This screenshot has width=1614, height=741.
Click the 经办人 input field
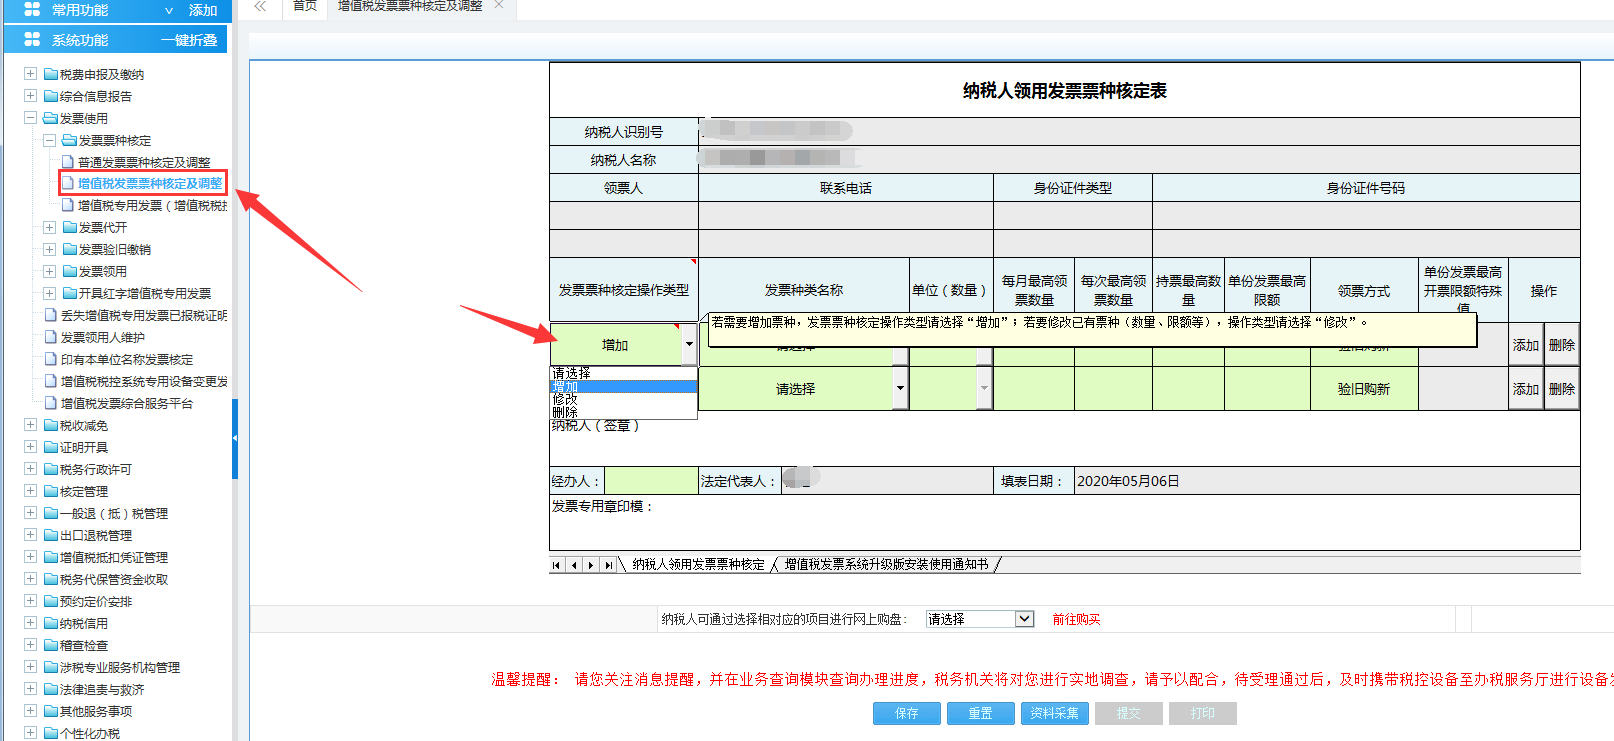pyautogui.click(x=651, y=481)
